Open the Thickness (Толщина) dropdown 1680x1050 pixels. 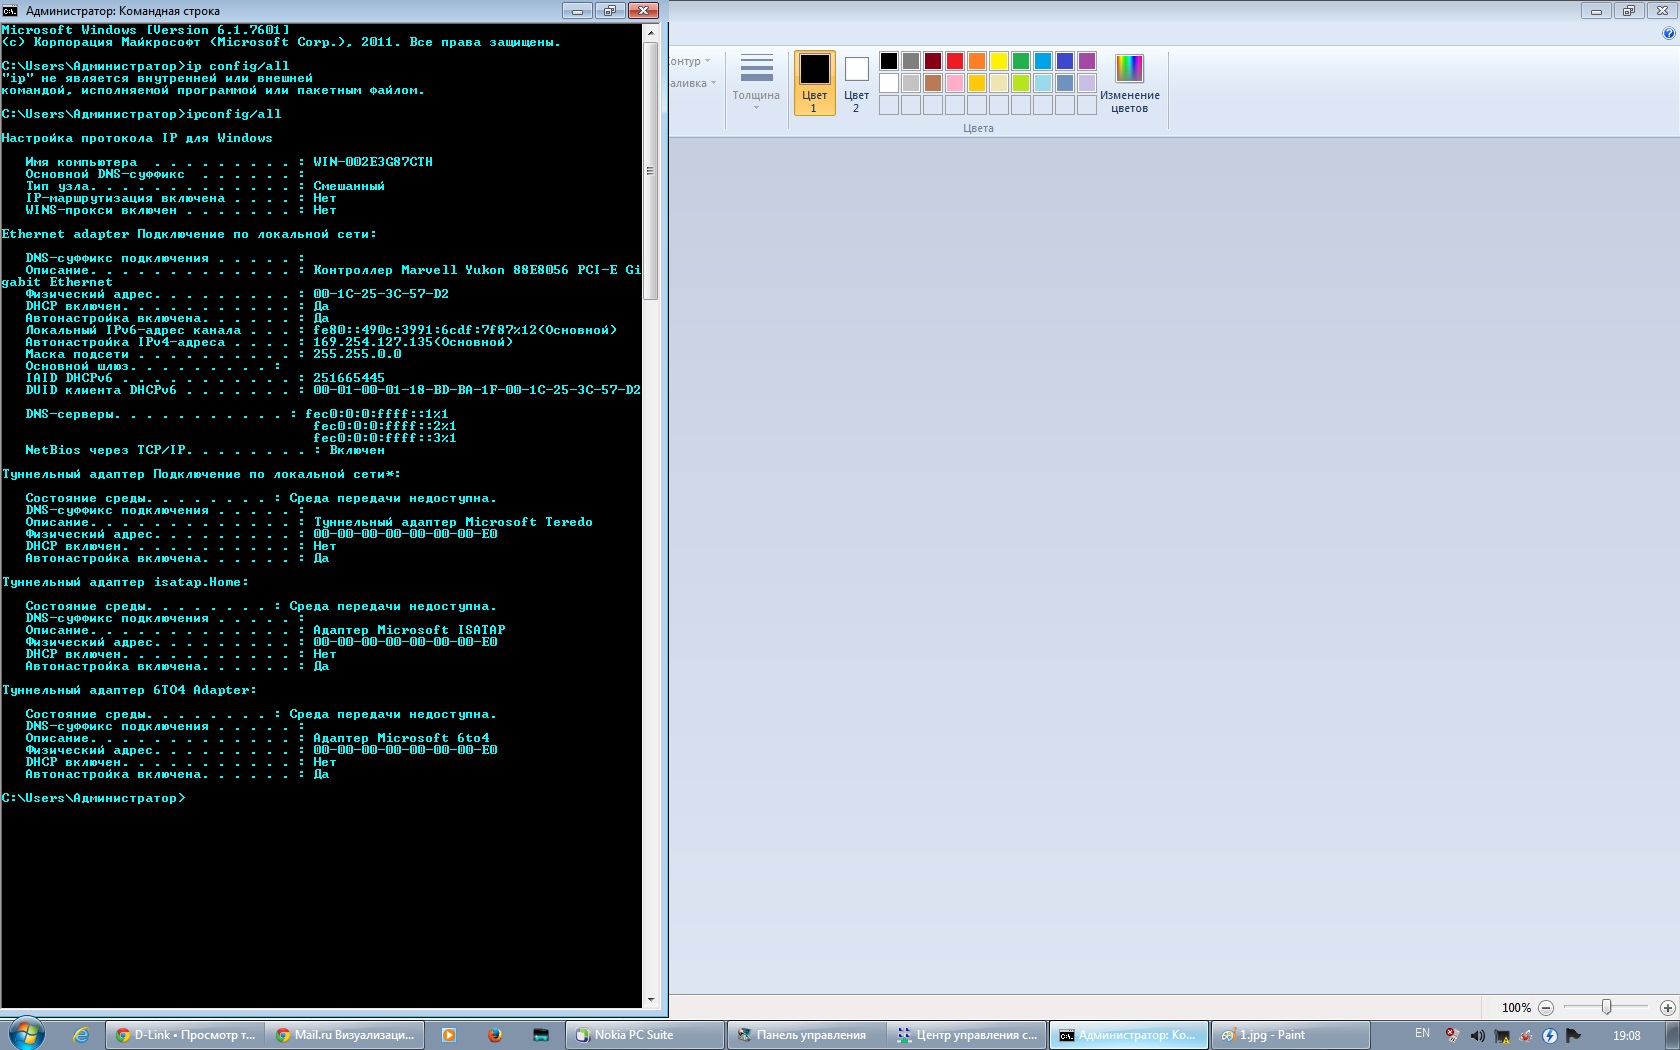pos(756,82)
